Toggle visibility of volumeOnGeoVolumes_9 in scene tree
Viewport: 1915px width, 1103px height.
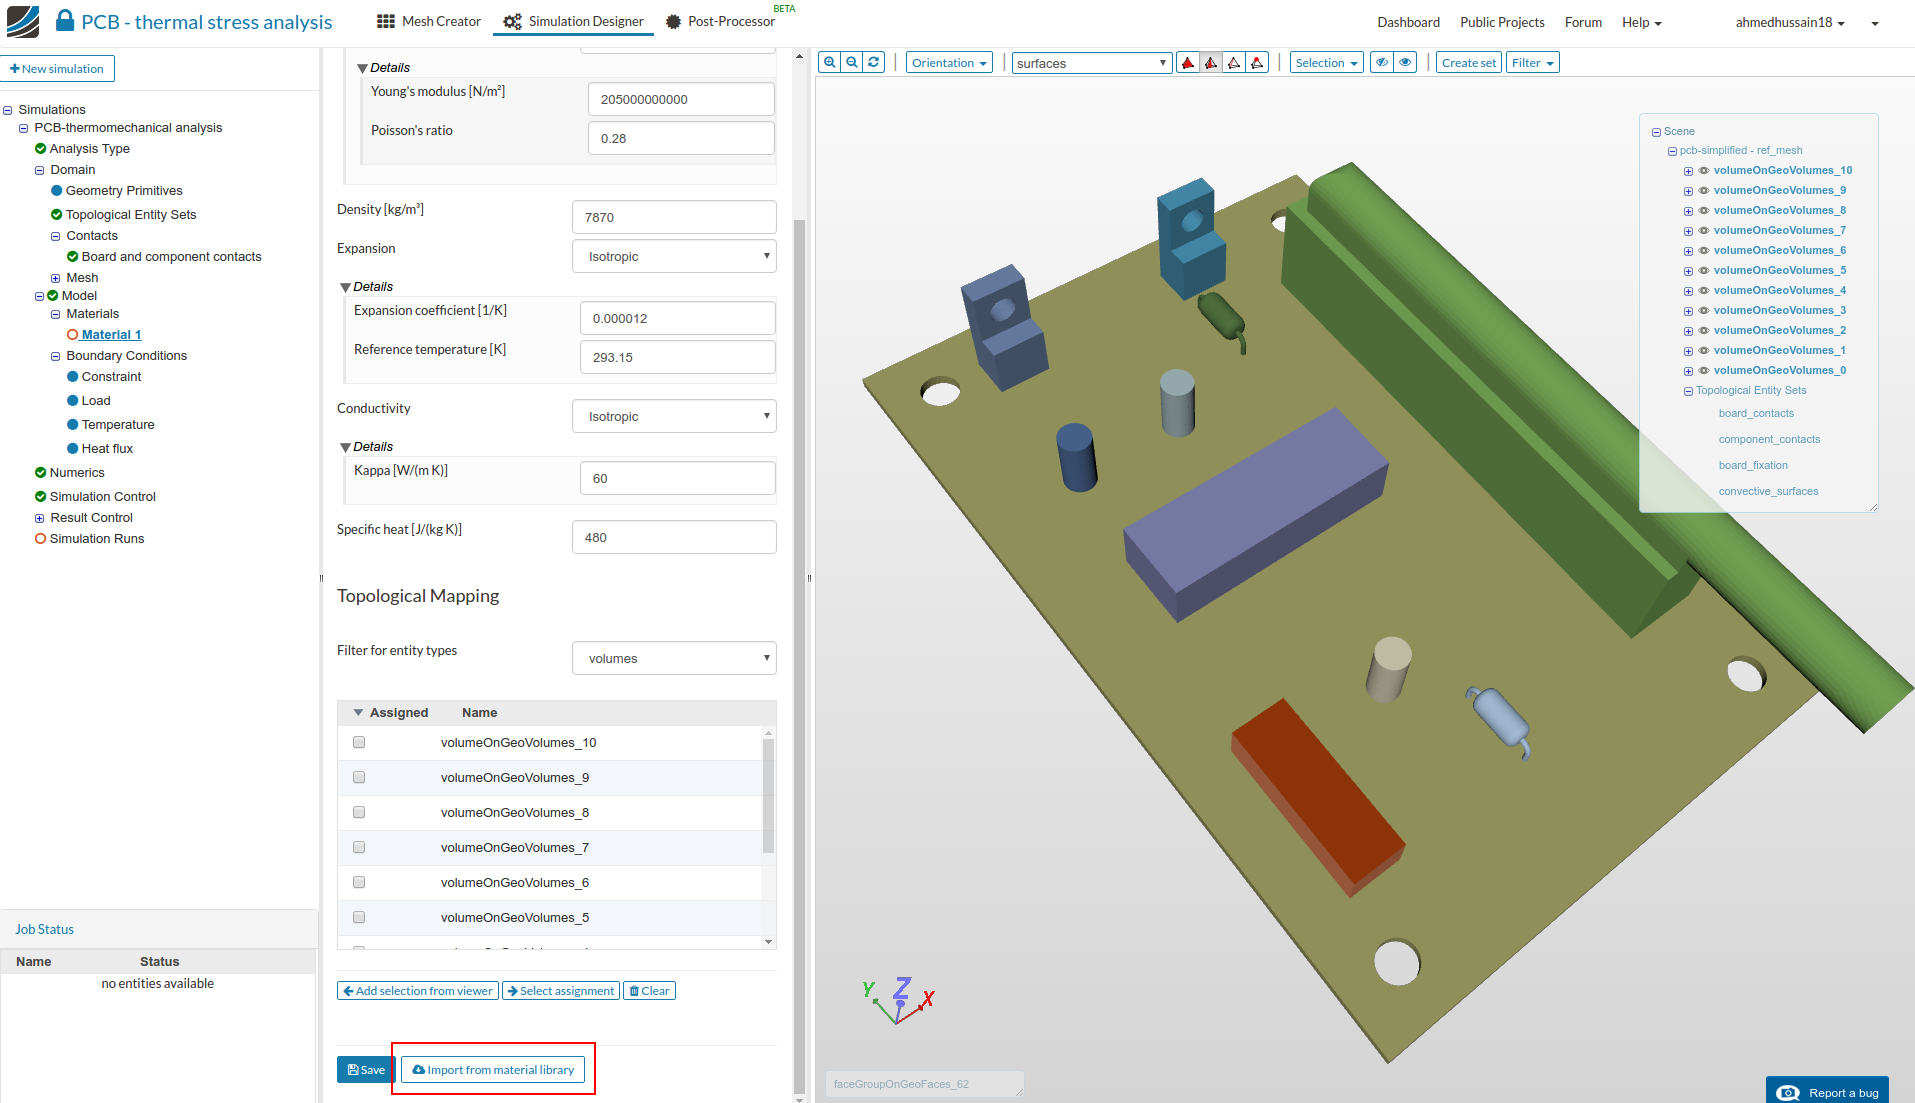click(x=1704, y=190)
